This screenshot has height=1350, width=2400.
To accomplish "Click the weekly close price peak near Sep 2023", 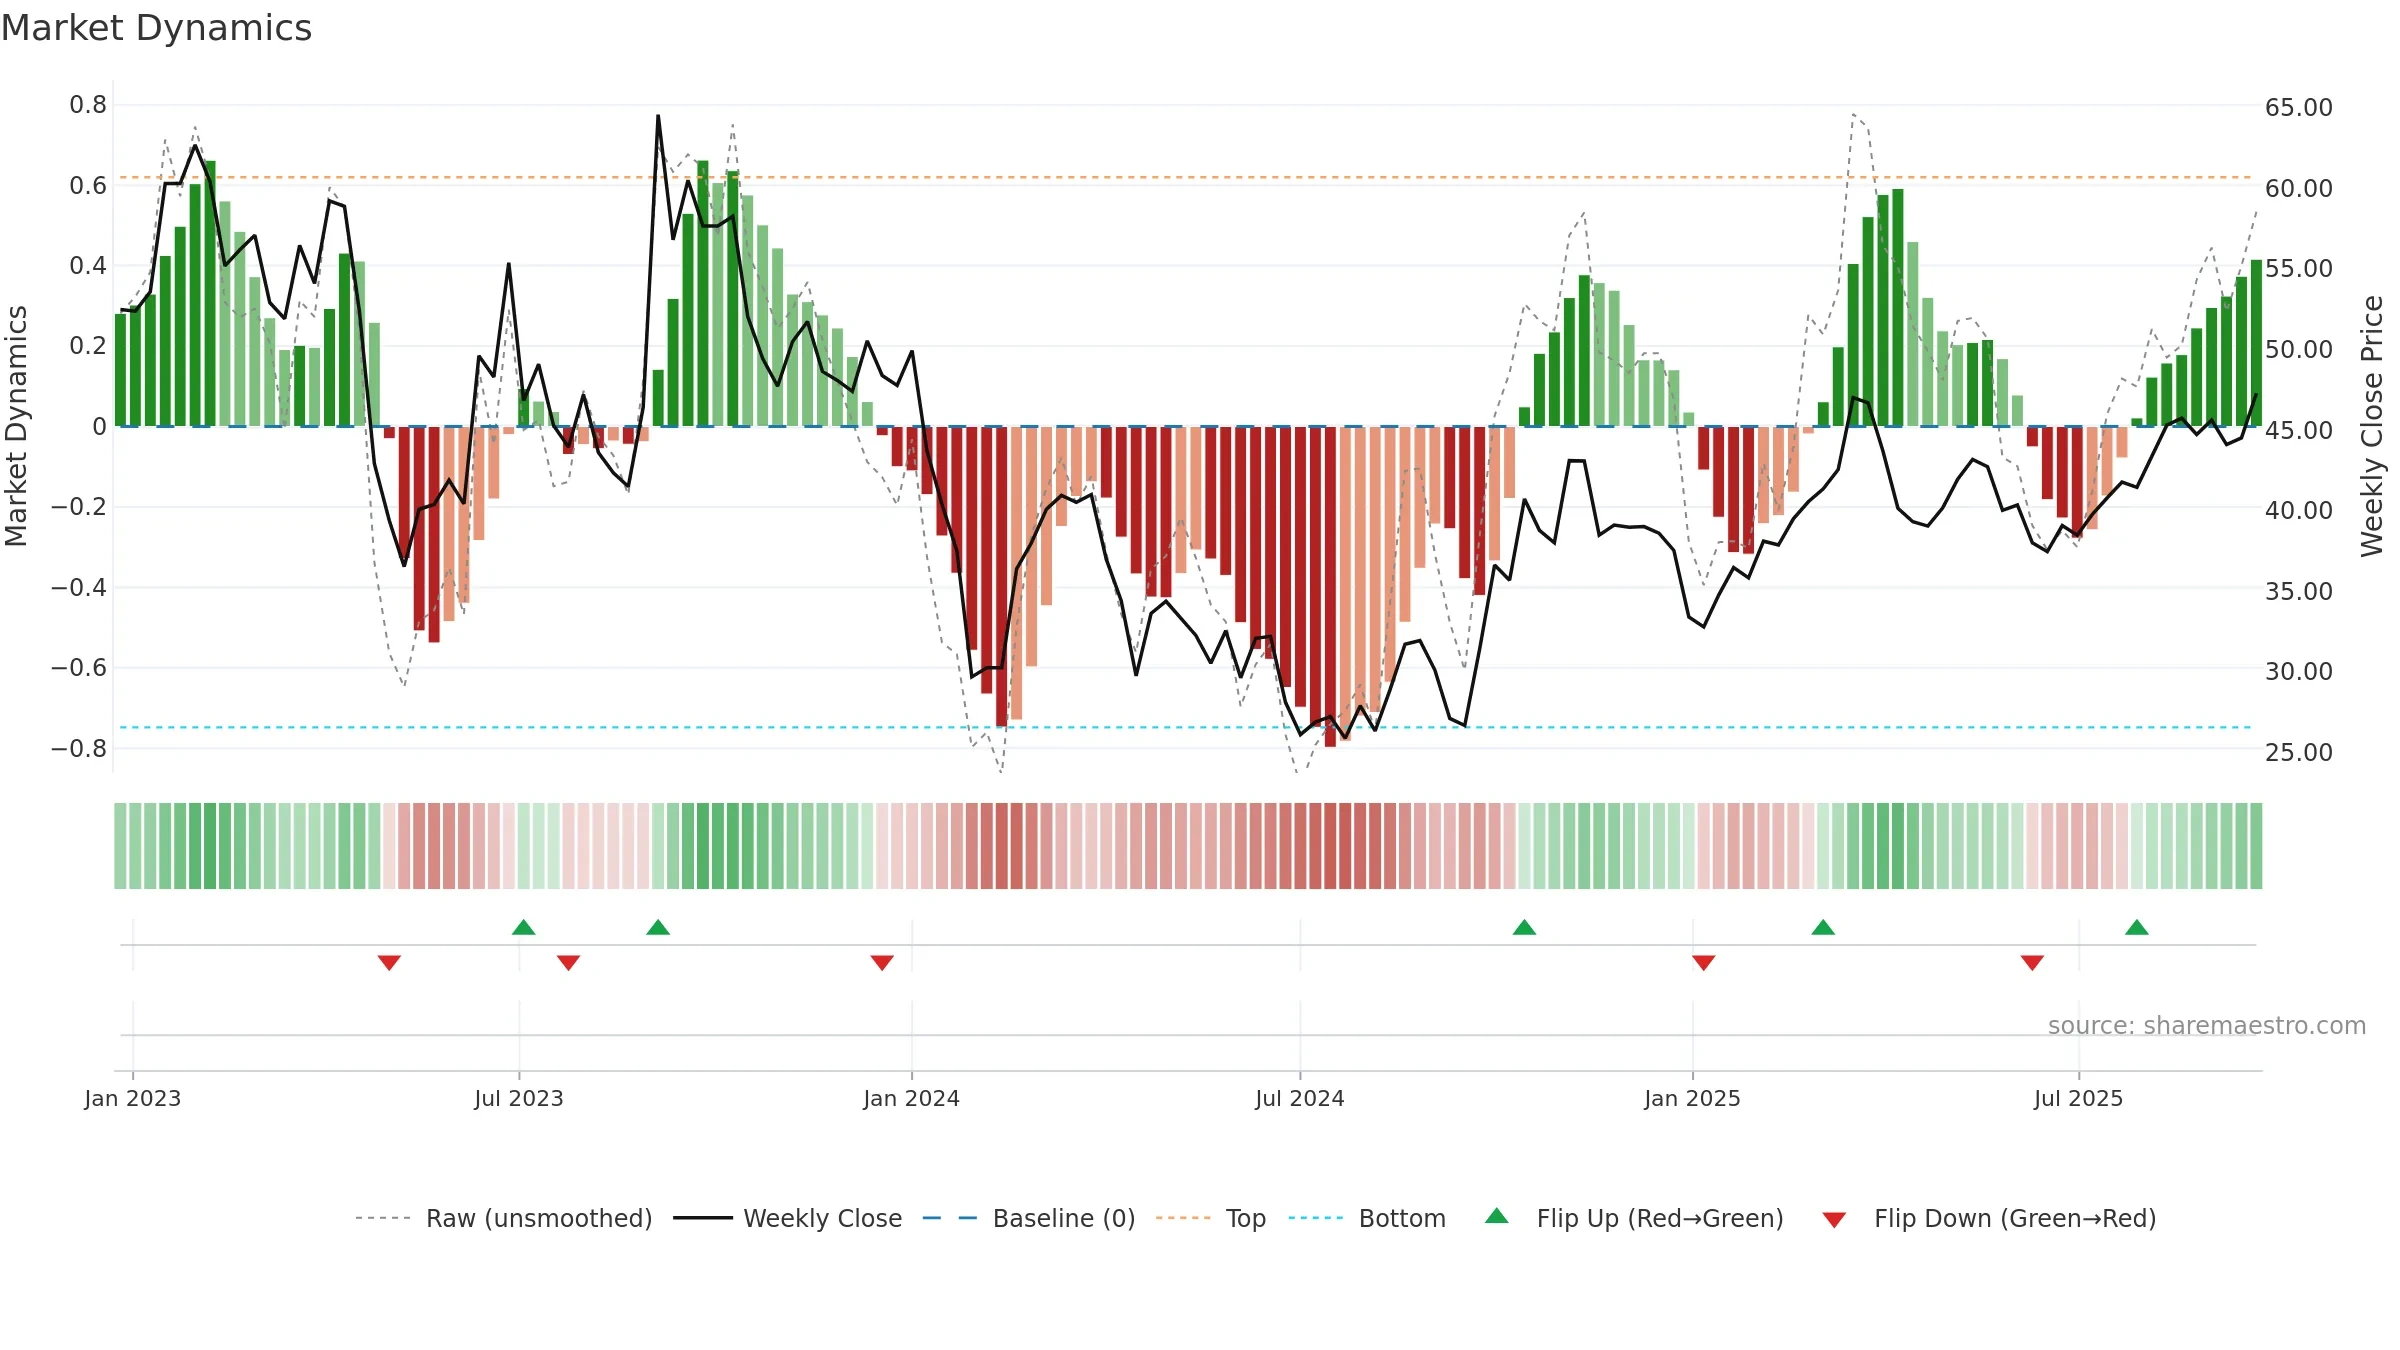I will pos(658,116).
